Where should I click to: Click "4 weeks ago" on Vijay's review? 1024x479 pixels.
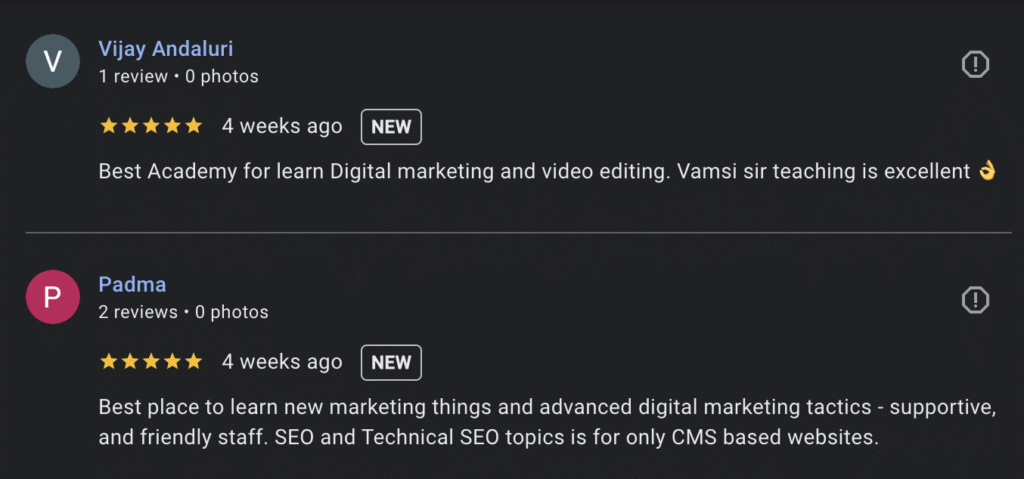coord(282,127)
